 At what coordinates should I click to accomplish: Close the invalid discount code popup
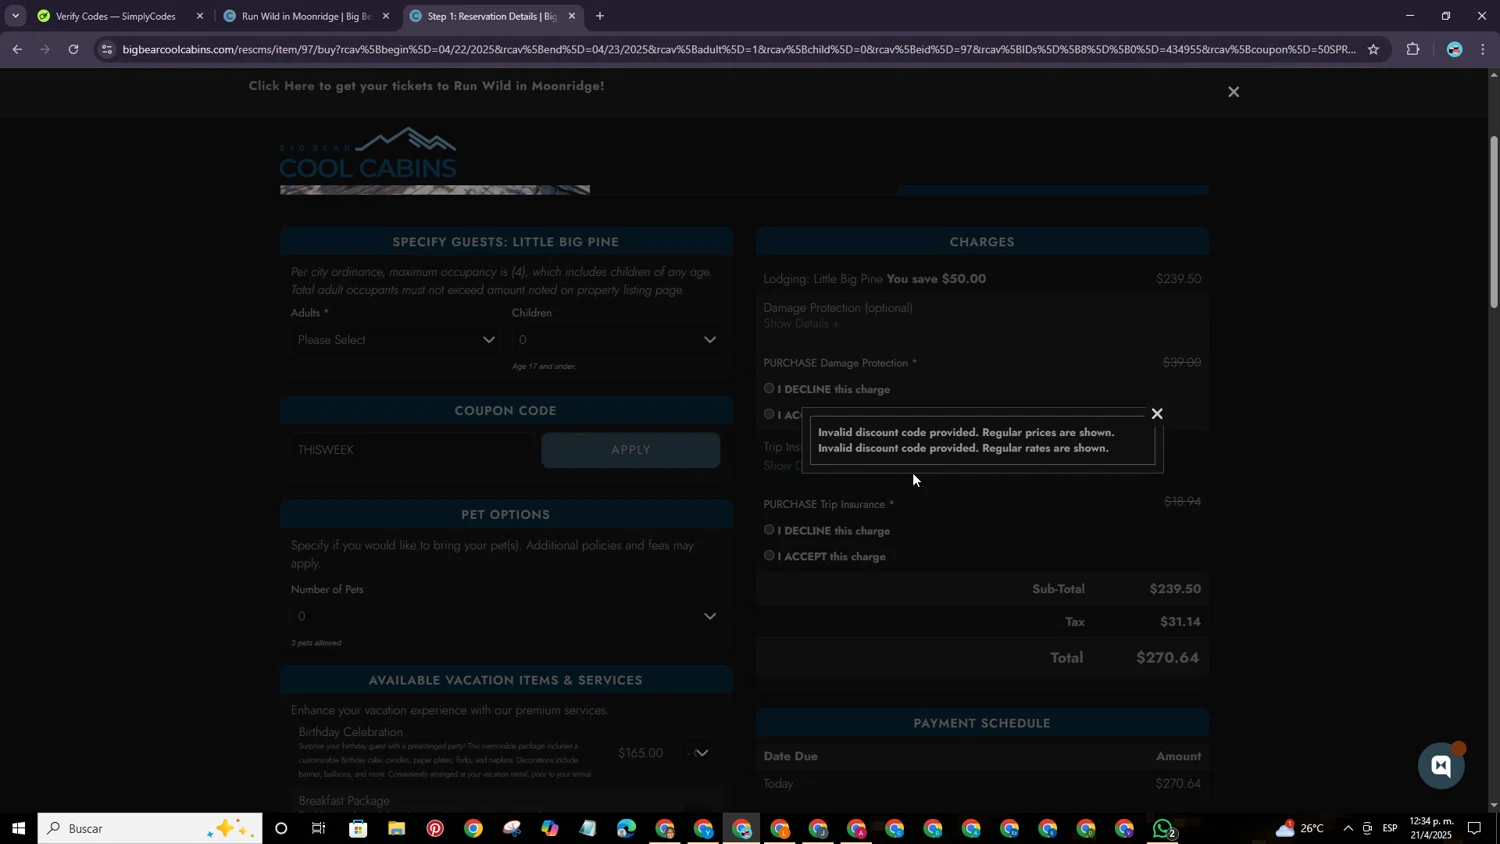point(1157,414)
